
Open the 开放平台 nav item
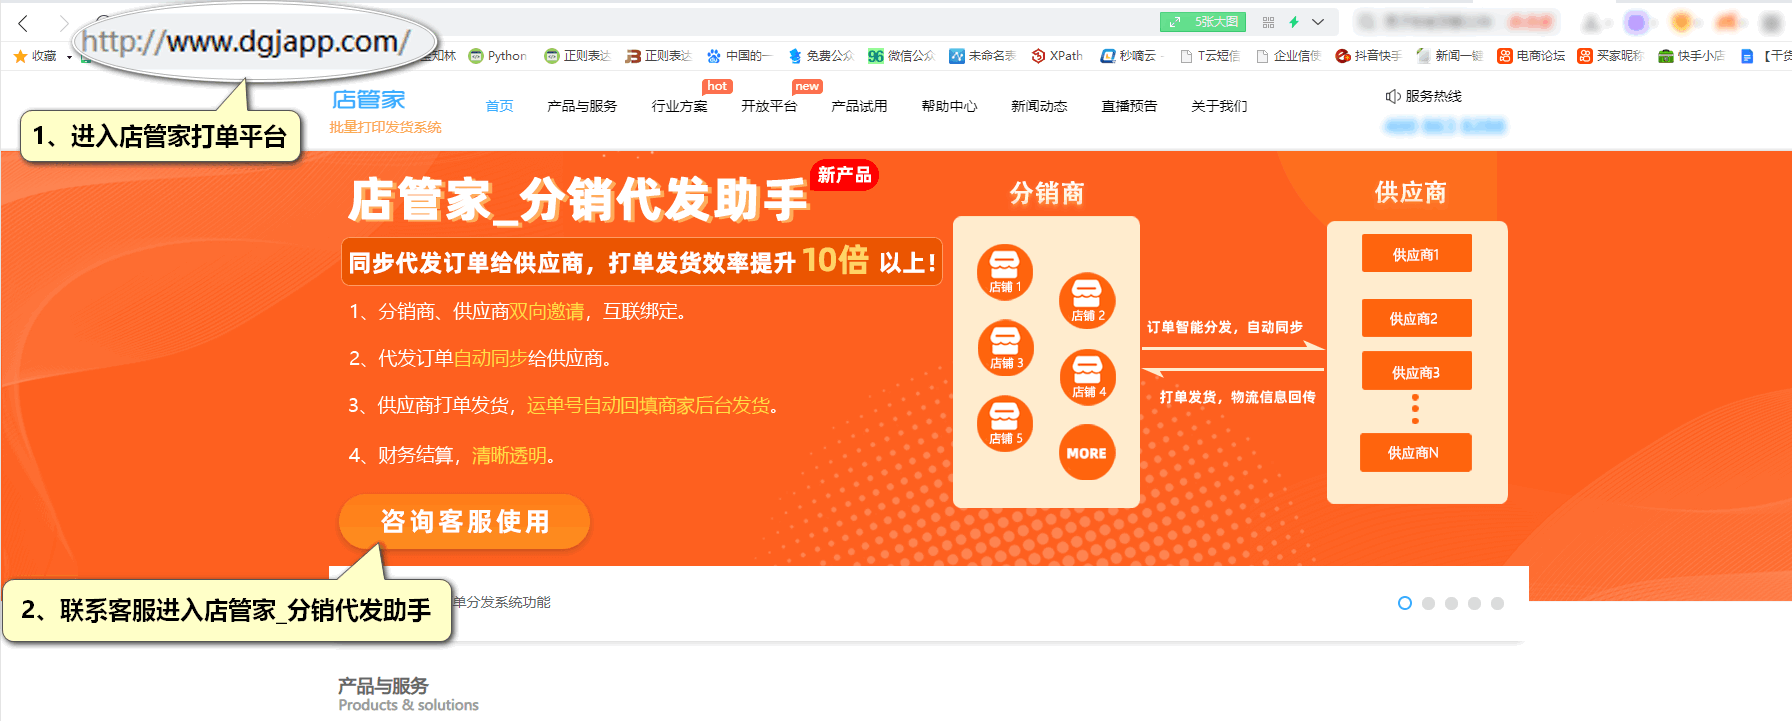pos(769,106)
